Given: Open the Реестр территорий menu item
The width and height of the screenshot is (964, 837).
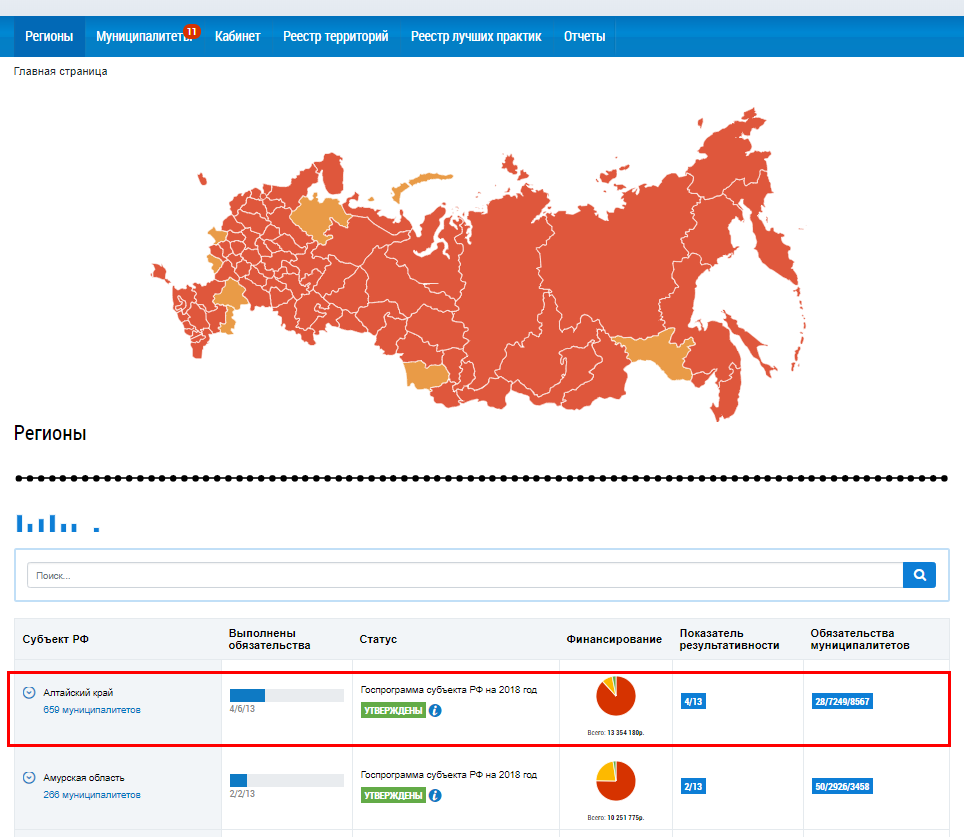Looking at the screenshot, I should pyautogui.click(x=335, y=37).
